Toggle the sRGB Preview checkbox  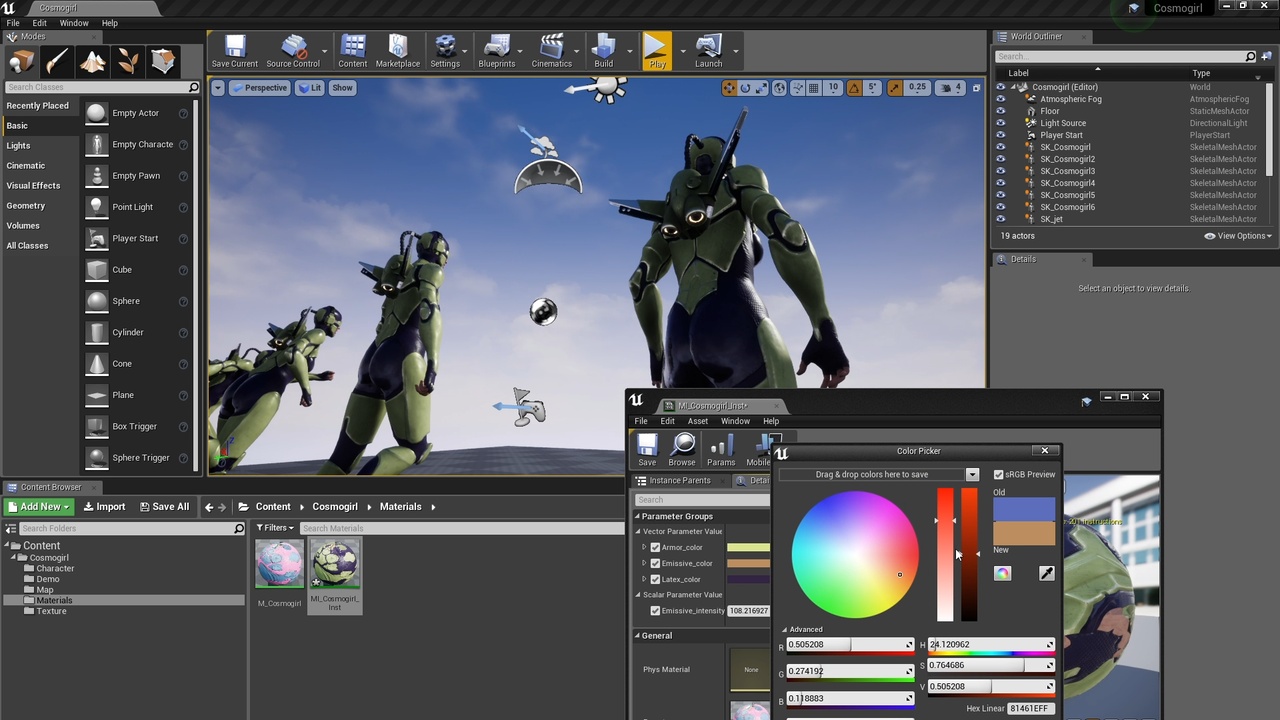(998, 474)
